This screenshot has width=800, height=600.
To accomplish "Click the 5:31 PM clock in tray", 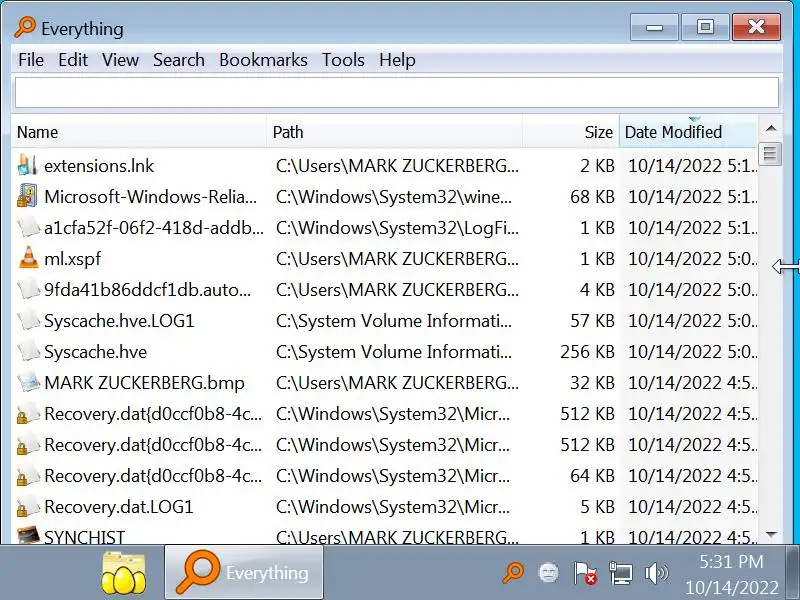I will (731, 561).
